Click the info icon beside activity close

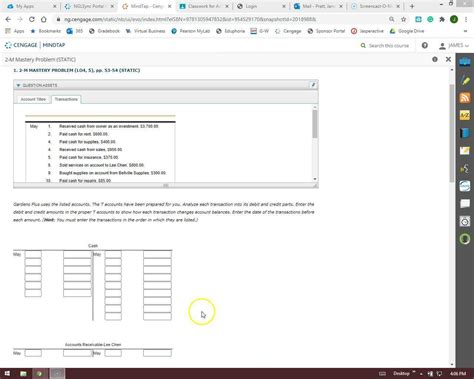435,59
